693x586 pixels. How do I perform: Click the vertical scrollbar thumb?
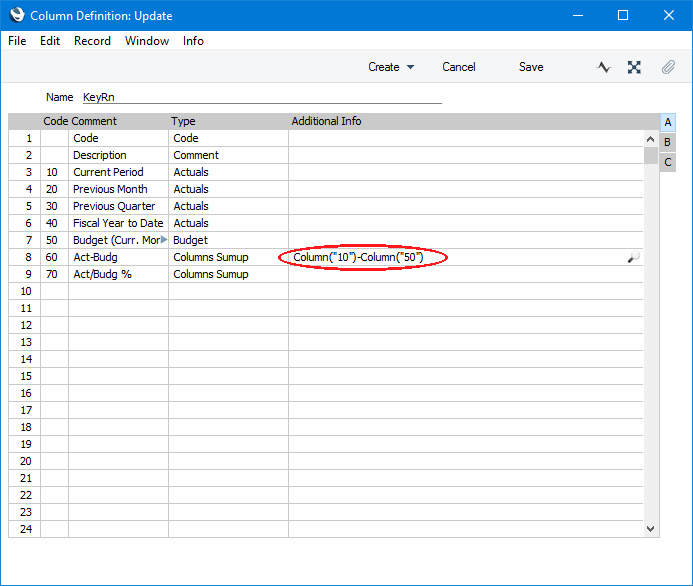650,156
